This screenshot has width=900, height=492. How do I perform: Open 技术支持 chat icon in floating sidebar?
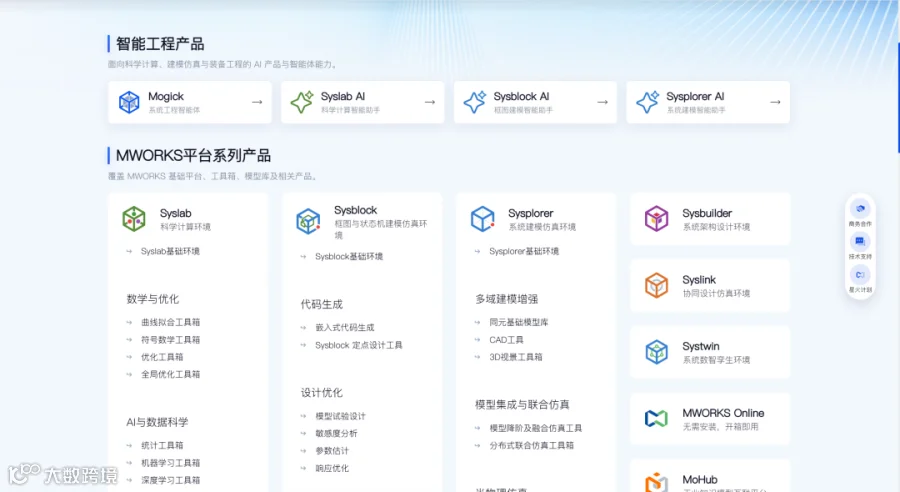click(x=860, y=241)
